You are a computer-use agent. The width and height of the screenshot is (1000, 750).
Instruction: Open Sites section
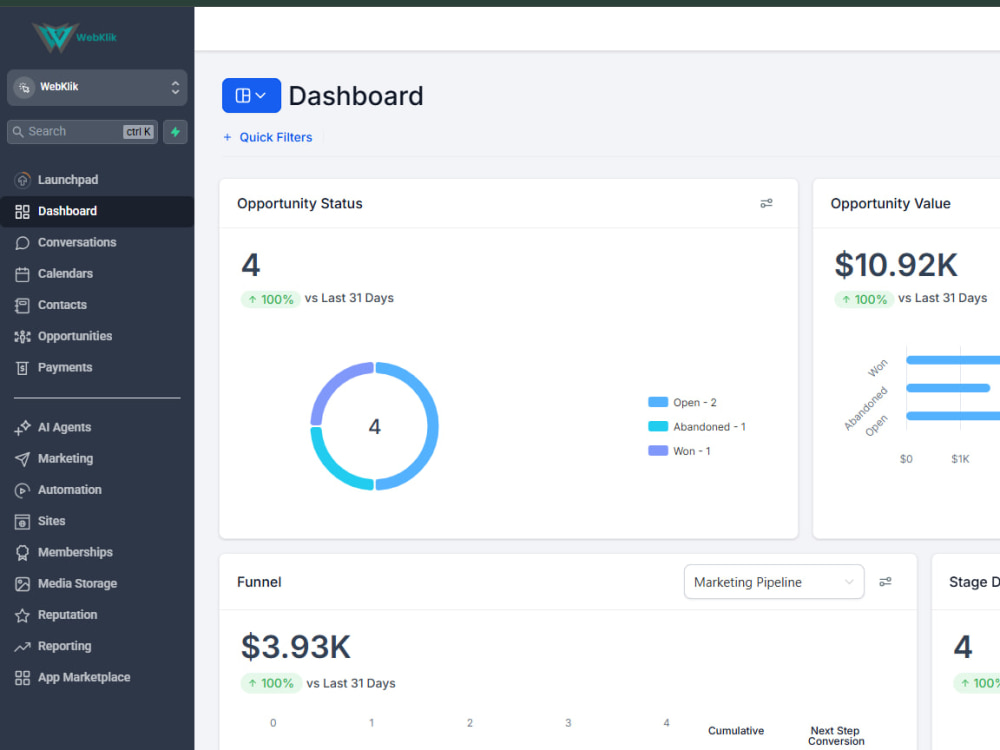coord(97,521)
